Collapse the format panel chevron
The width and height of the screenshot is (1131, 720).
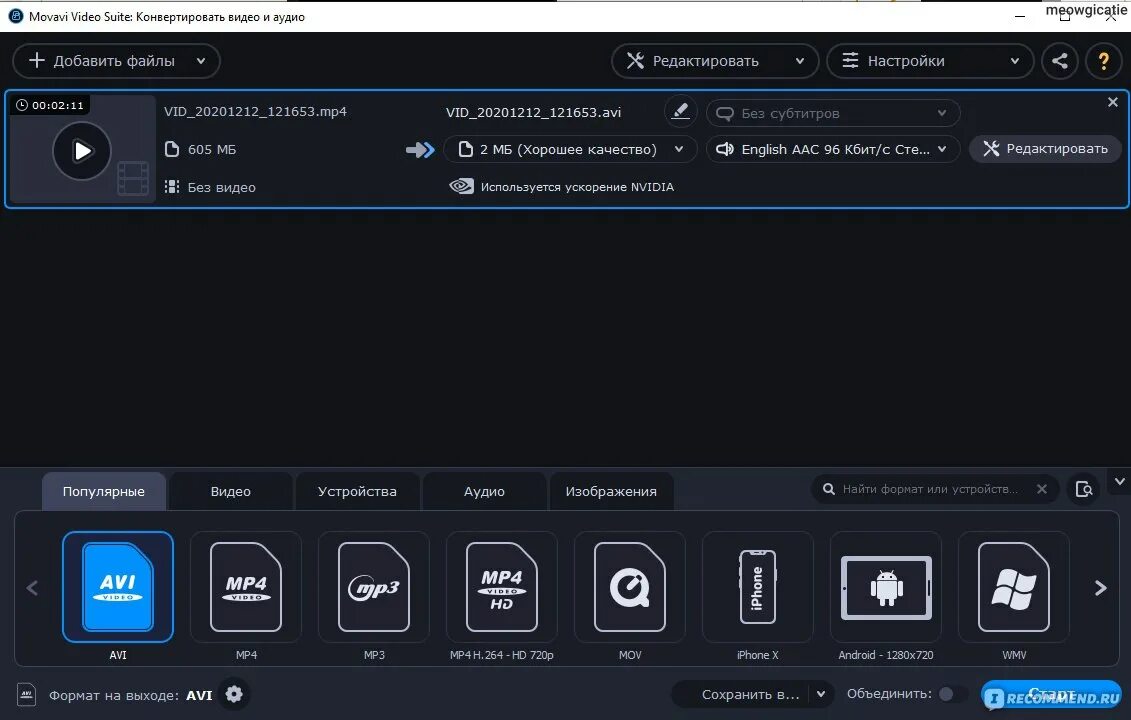coord(1119,481)
